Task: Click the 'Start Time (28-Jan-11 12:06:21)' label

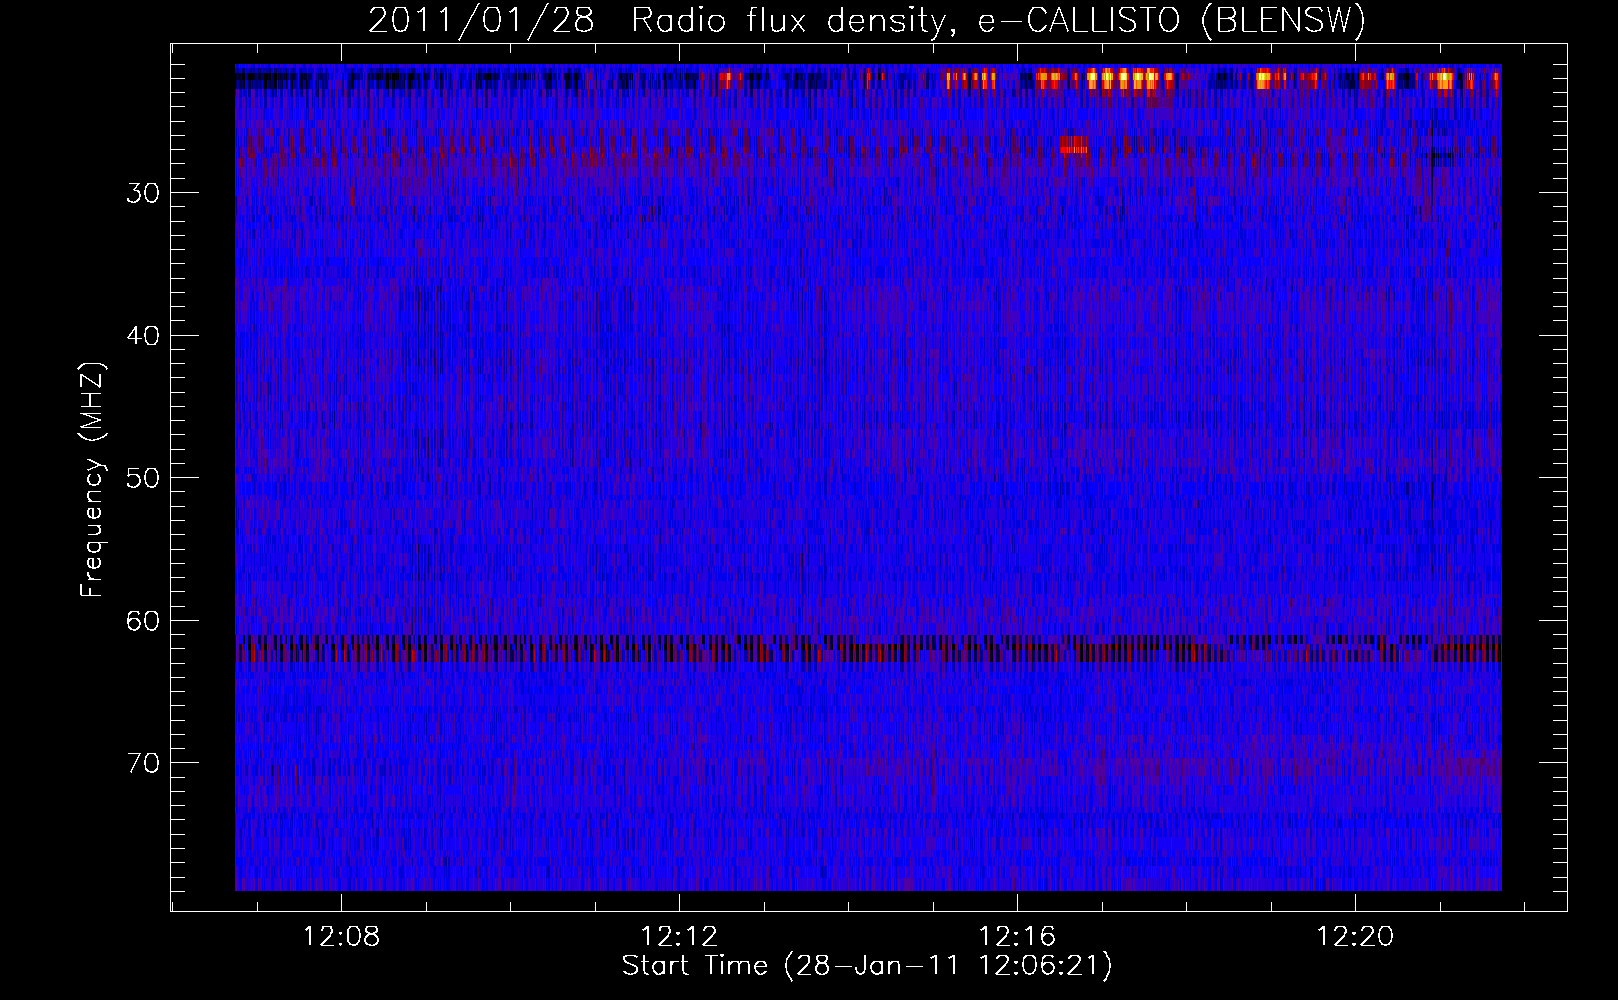Action: [x=867, y=966]
